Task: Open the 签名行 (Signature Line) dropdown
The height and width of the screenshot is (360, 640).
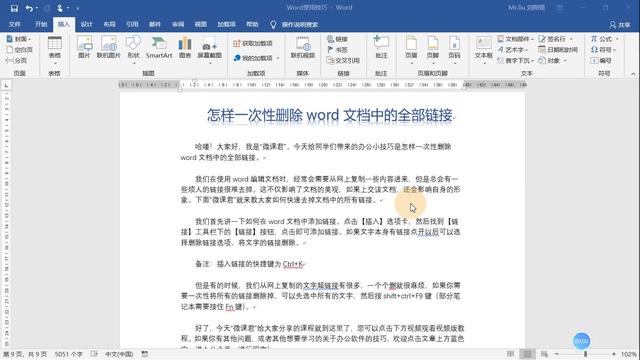Action: 555,39
